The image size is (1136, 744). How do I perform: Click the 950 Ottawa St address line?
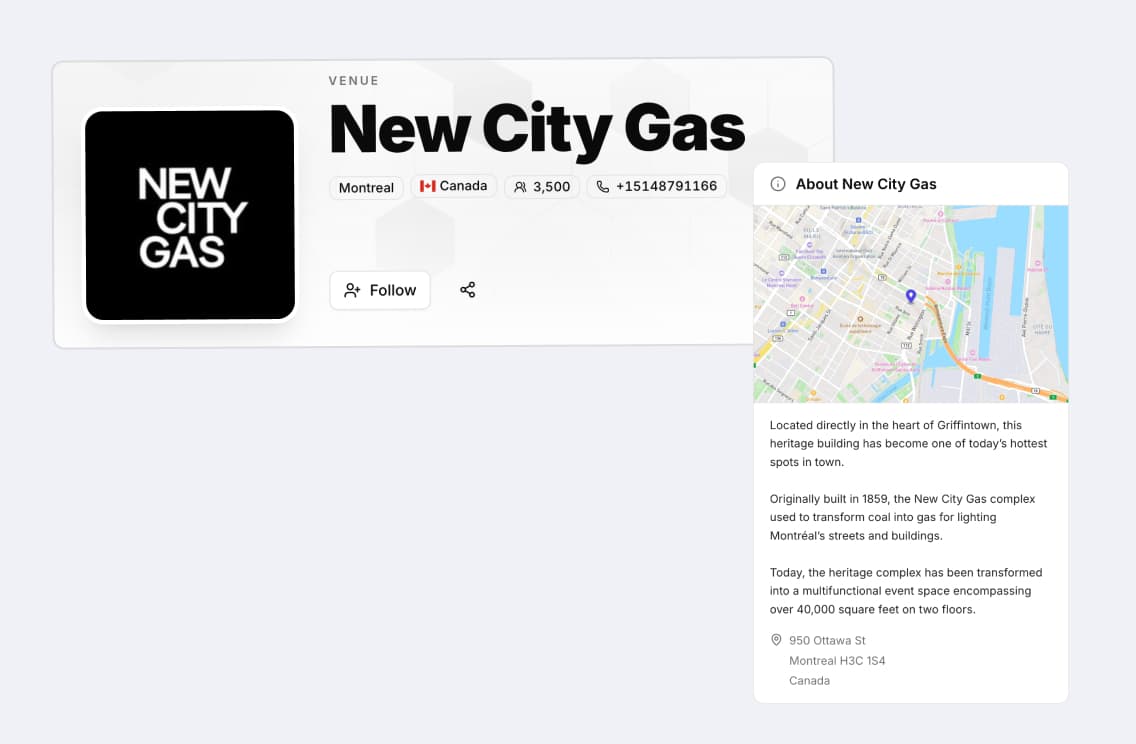pyautogui.click(x=827, y=640)
